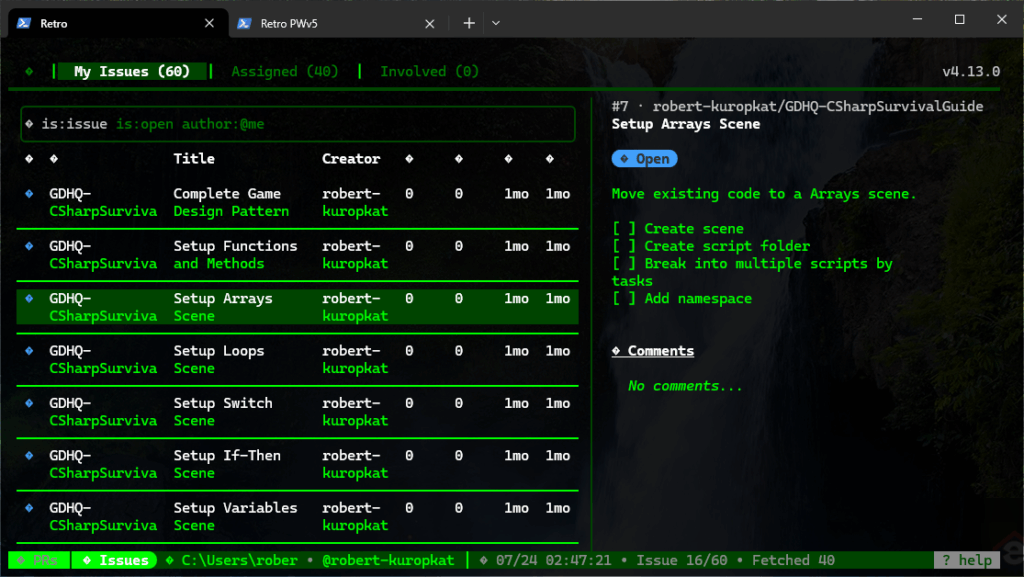The width and height of the screenshot is (1024, 577).
Task: Select the Setup Loops Scene issue row
Action: coord(298,360)
